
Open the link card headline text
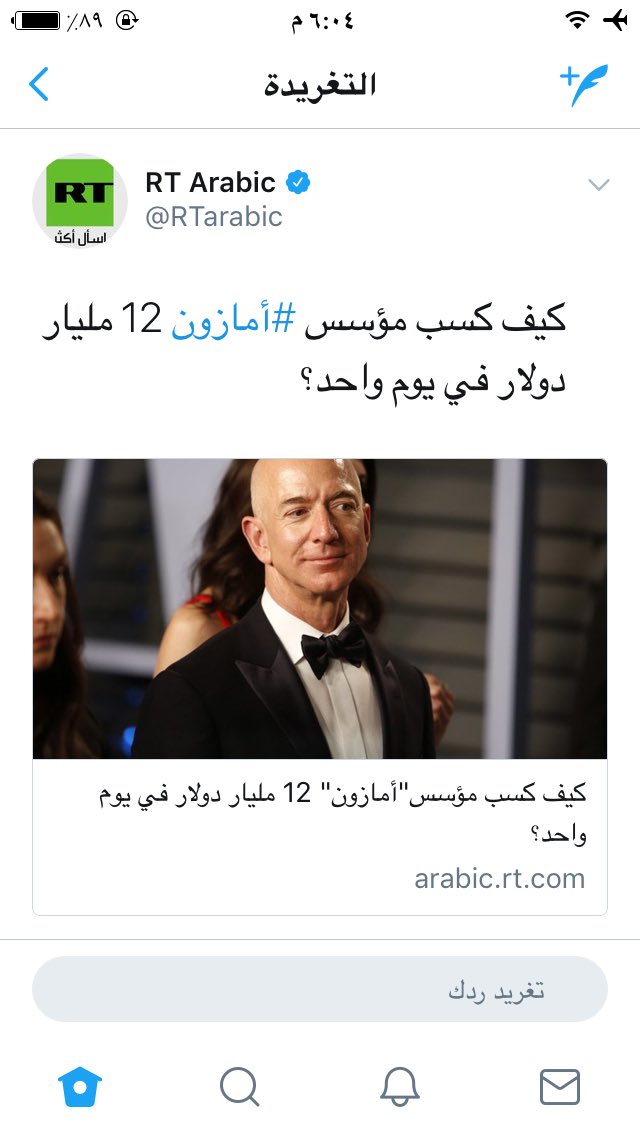pyautogui.click(x=342, y=813)
